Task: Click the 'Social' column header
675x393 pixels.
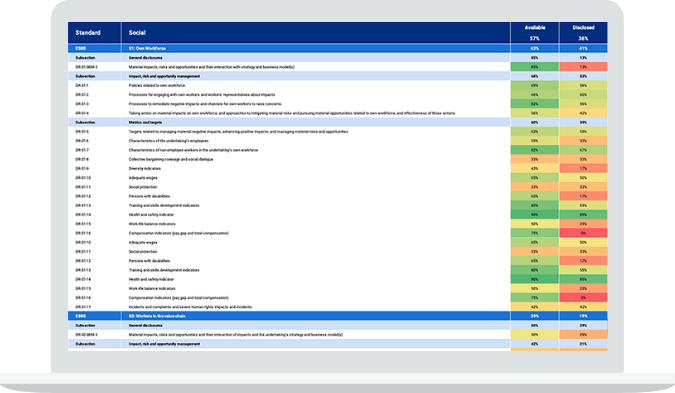Action: point(137,33)
